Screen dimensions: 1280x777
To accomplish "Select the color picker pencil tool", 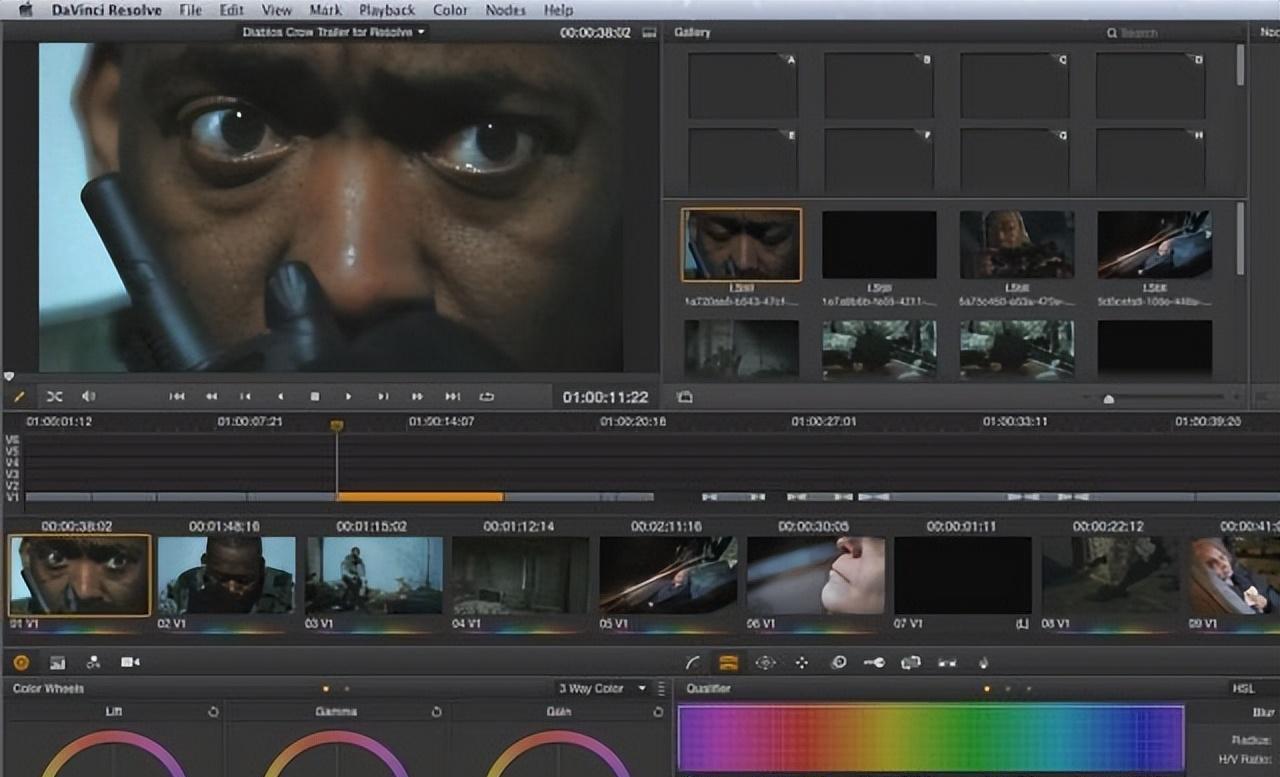I will (19, 397).
